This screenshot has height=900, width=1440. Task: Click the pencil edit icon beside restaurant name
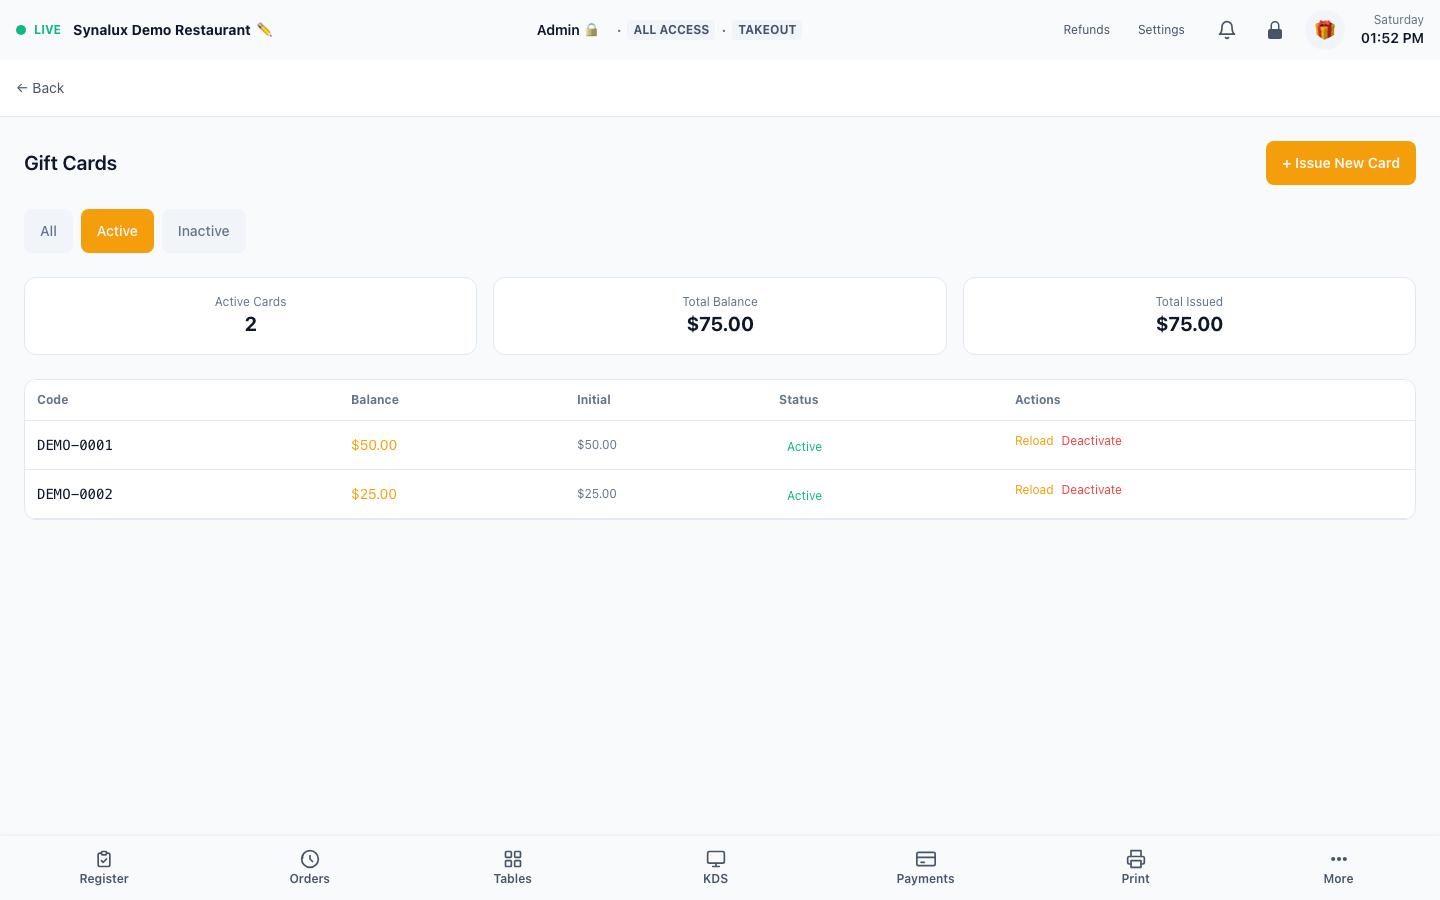264,30
